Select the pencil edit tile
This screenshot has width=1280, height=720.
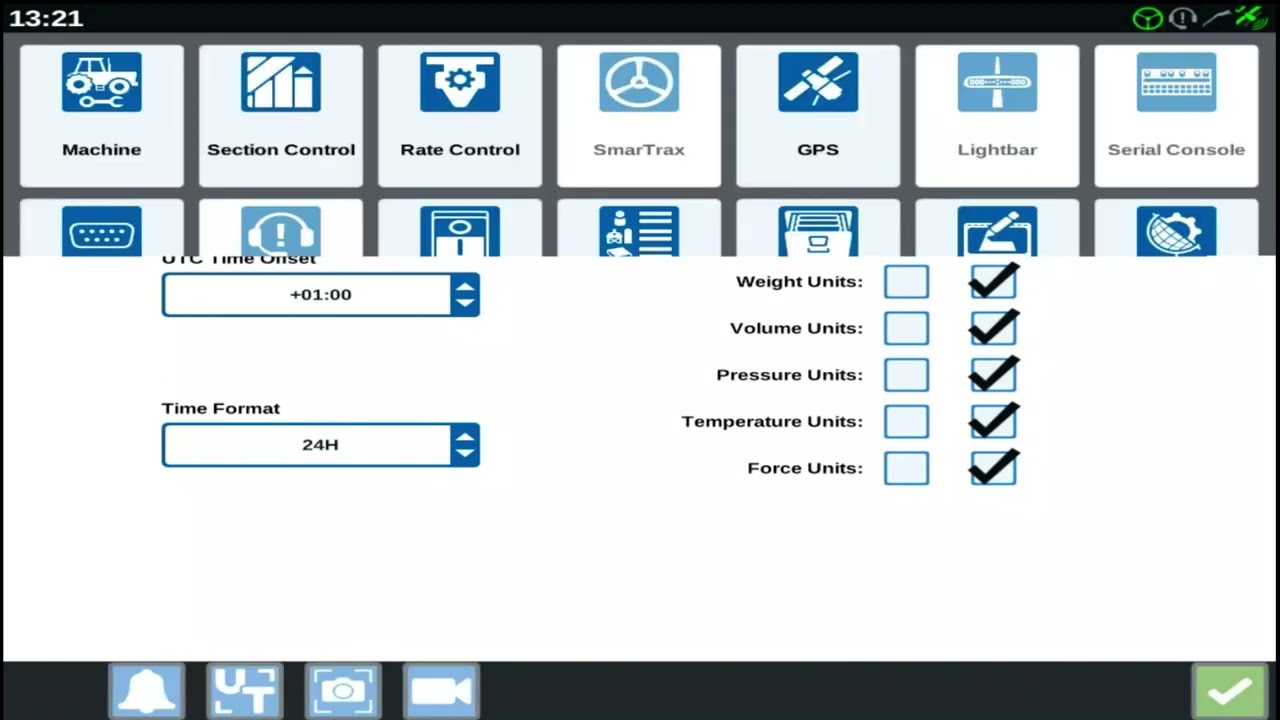click(997, 228)
